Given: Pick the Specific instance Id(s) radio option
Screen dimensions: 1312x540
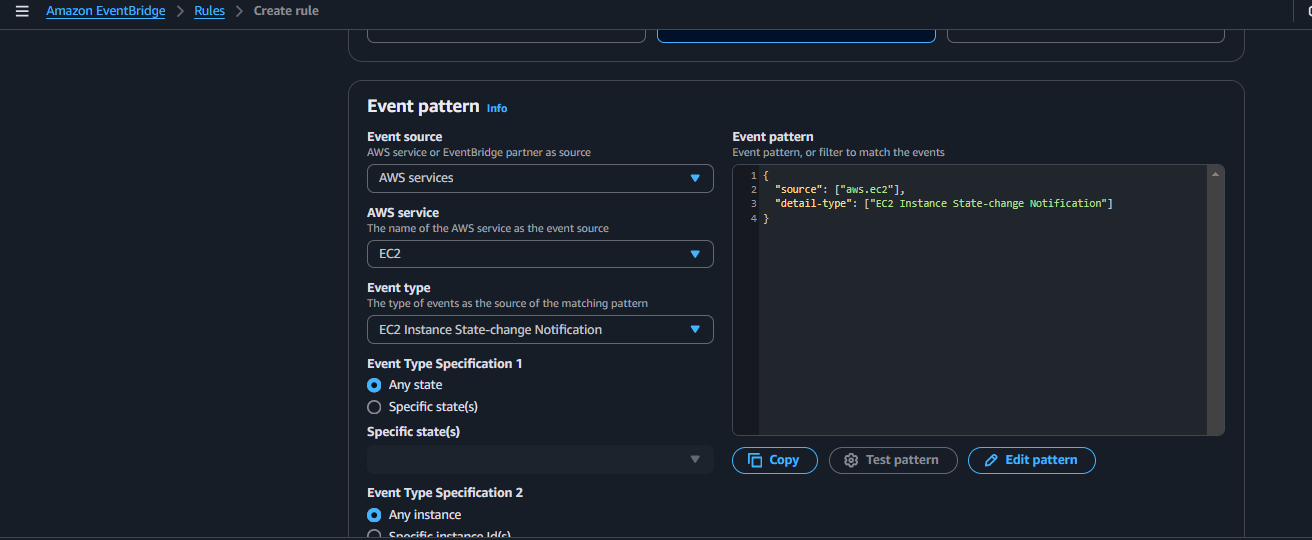Looking at the screenshot, I should [374, 535].
